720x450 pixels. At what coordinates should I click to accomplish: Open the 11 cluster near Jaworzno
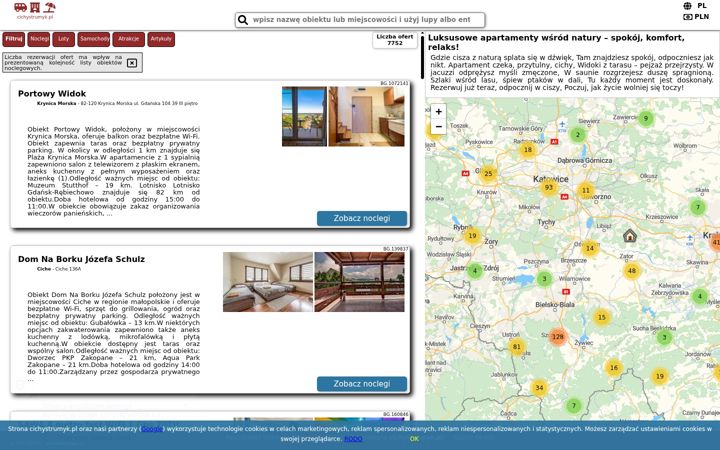[x=585, y=190]
